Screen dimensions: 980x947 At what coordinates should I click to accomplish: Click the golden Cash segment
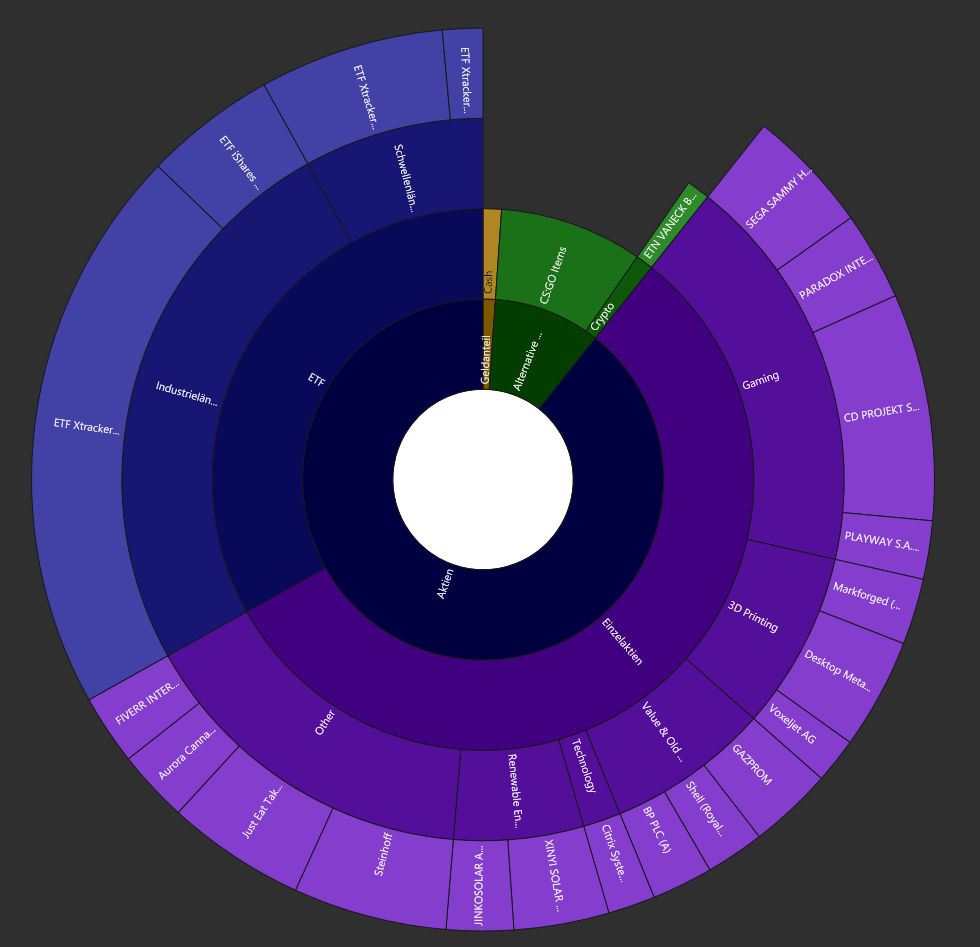(x=491, y=256)
